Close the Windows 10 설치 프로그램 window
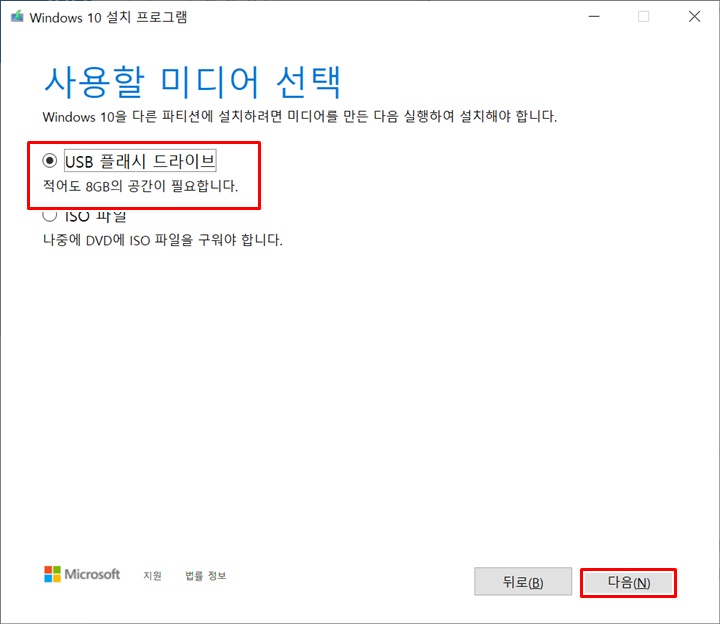720x624 pixels. [x=694, y=17]
